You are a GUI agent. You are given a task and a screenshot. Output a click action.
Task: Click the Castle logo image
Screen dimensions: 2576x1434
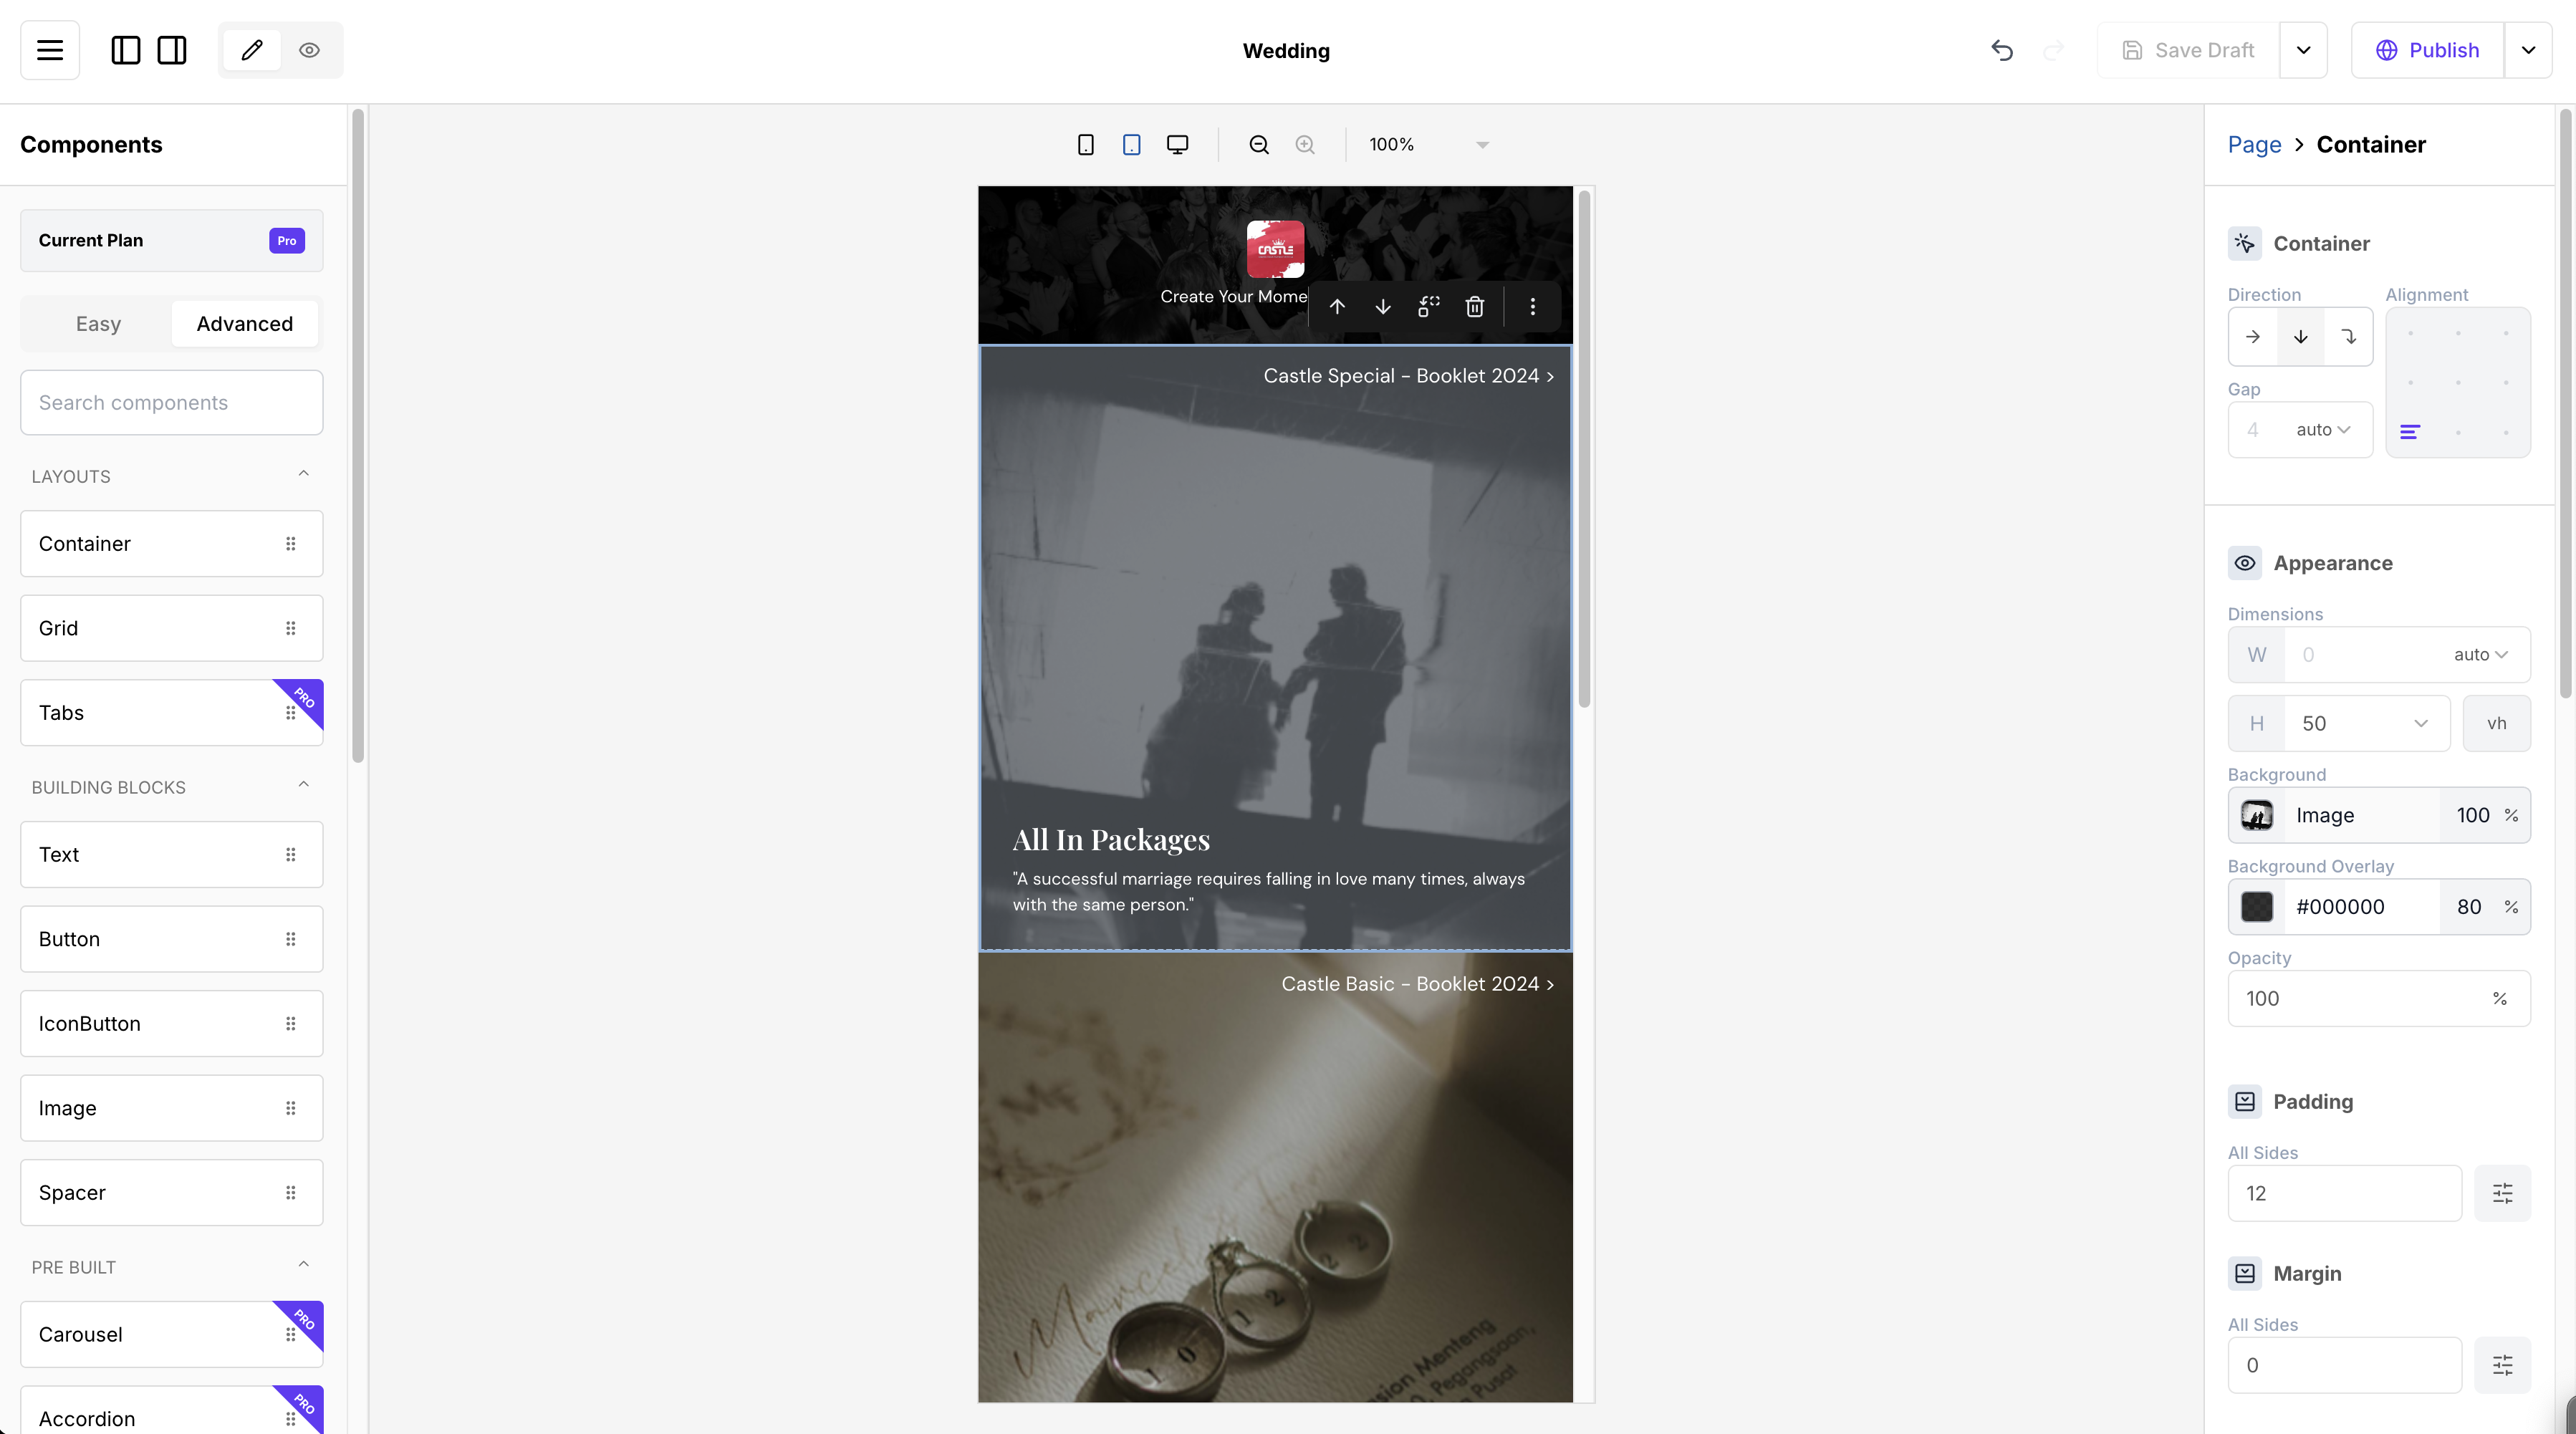coord(1276,249)
